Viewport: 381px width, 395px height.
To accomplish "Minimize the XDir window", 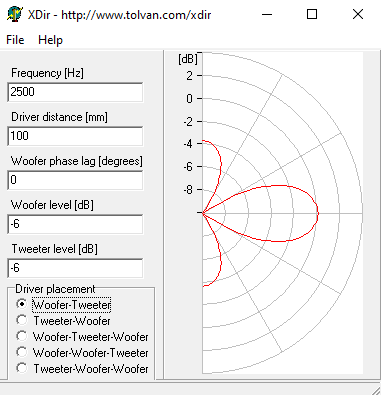I will [x=267, y=14].
